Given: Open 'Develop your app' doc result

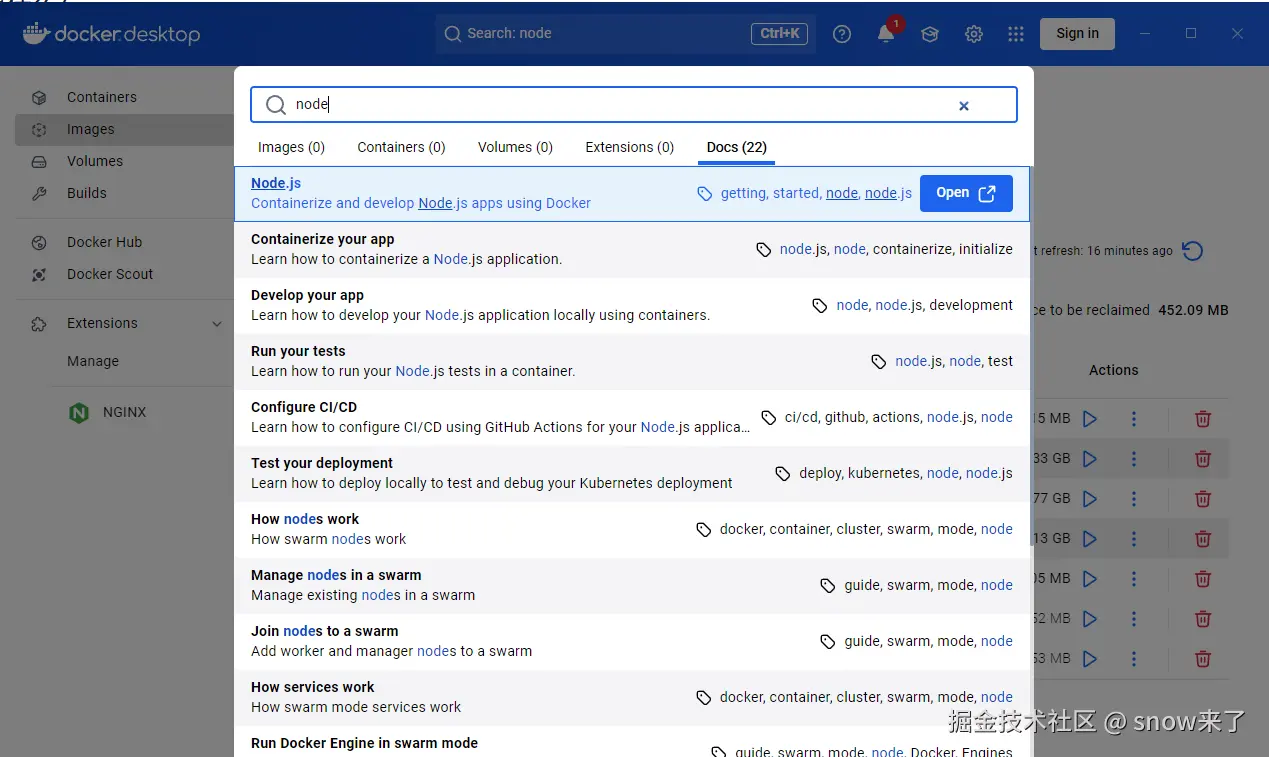Looking at the screenshot, I should pos(632,305).
